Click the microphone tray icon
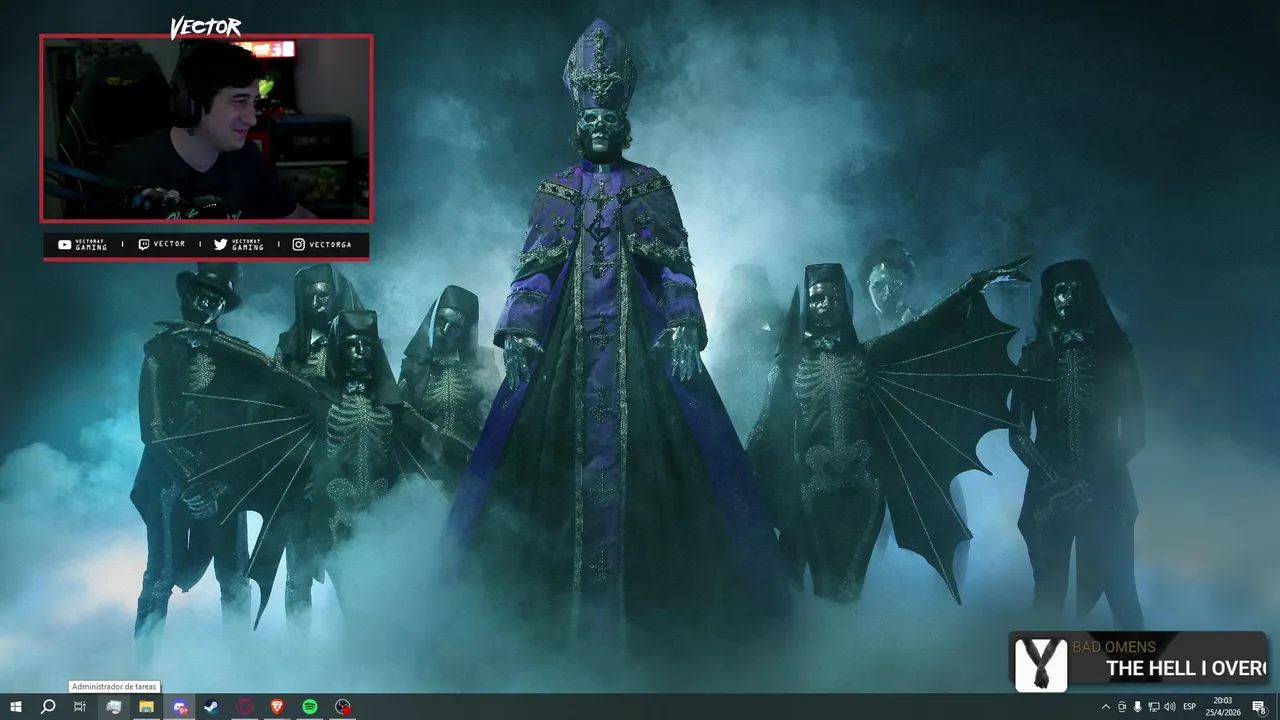Viewport: 1280px width, 720px height. [1138, 707]
